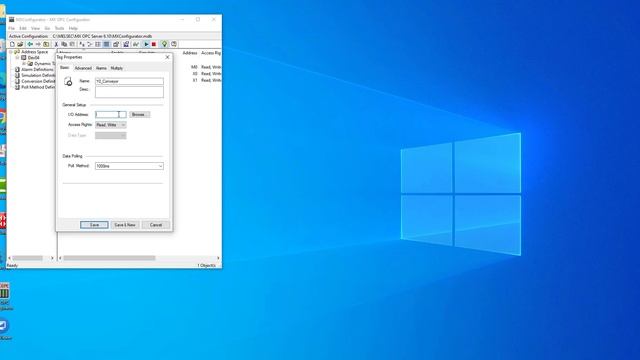Image resolution: width=640 pixels, height=360 pixels.
Task: Open the Edit menu
Action: (x=23, y=28)
